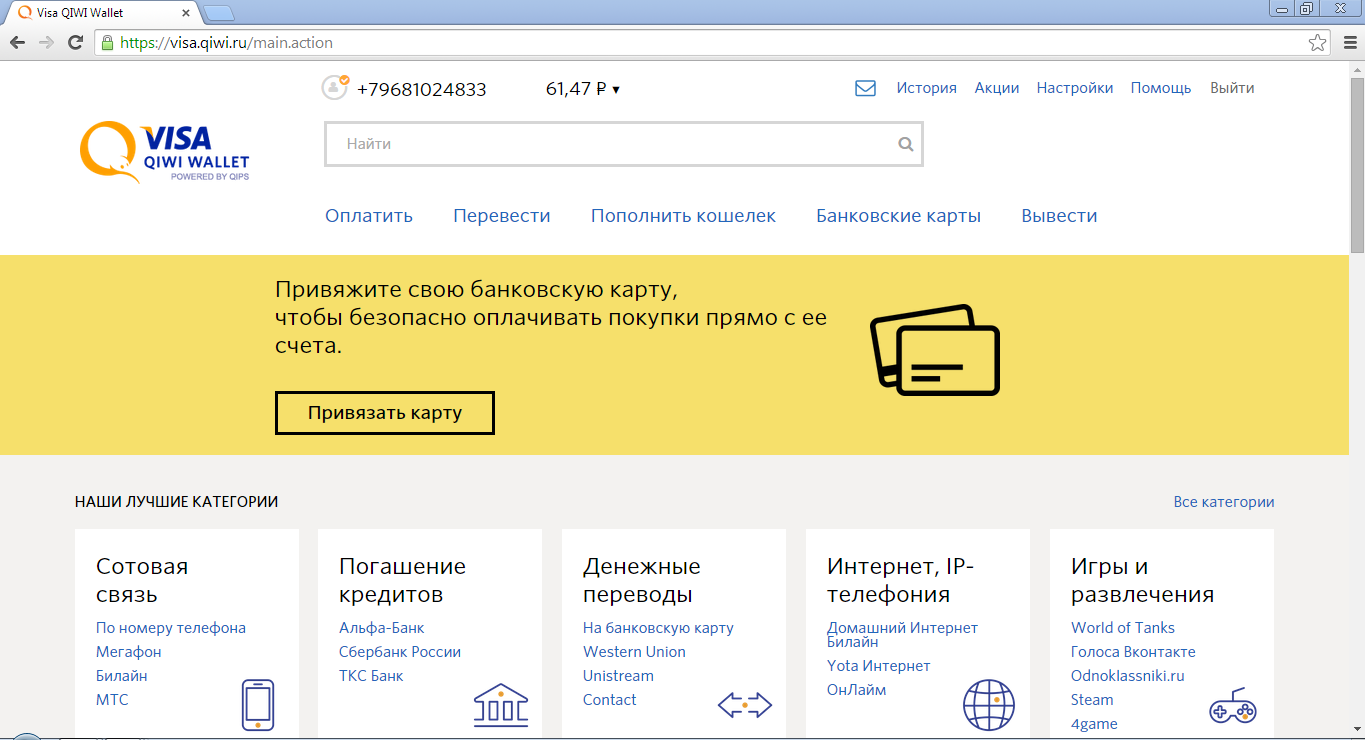Open the Мегафон link
The image size is (1365, 740).
129,652
